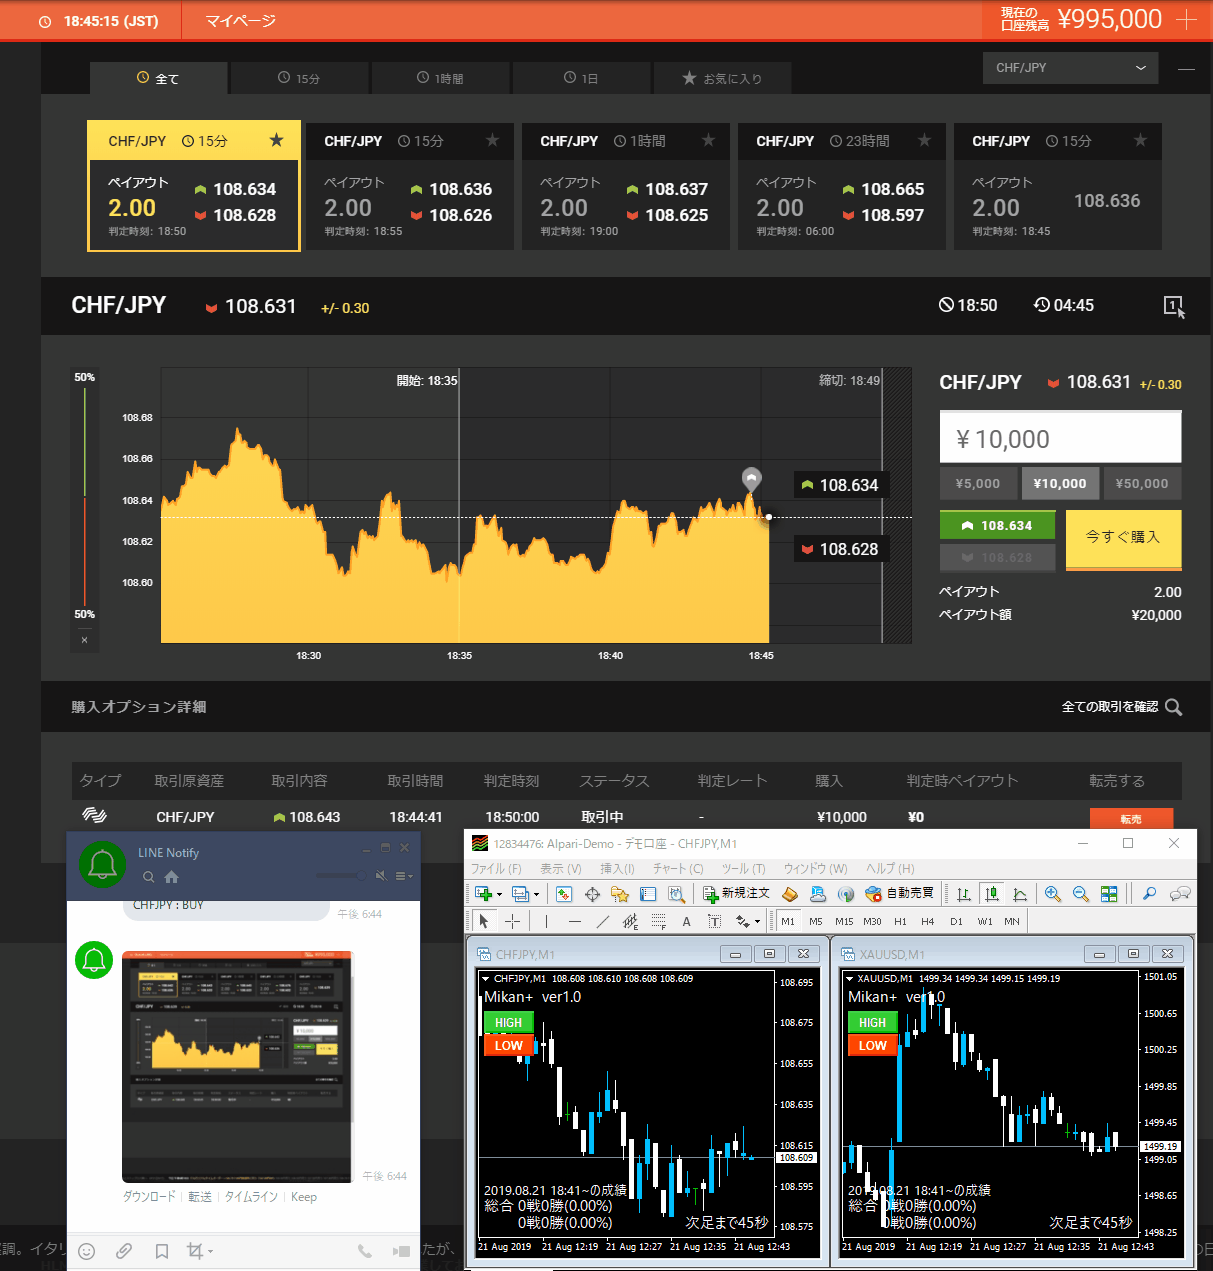Open チャート (C) menu in MetaTrader
Screen dimensions: 1213x1271
678,868
